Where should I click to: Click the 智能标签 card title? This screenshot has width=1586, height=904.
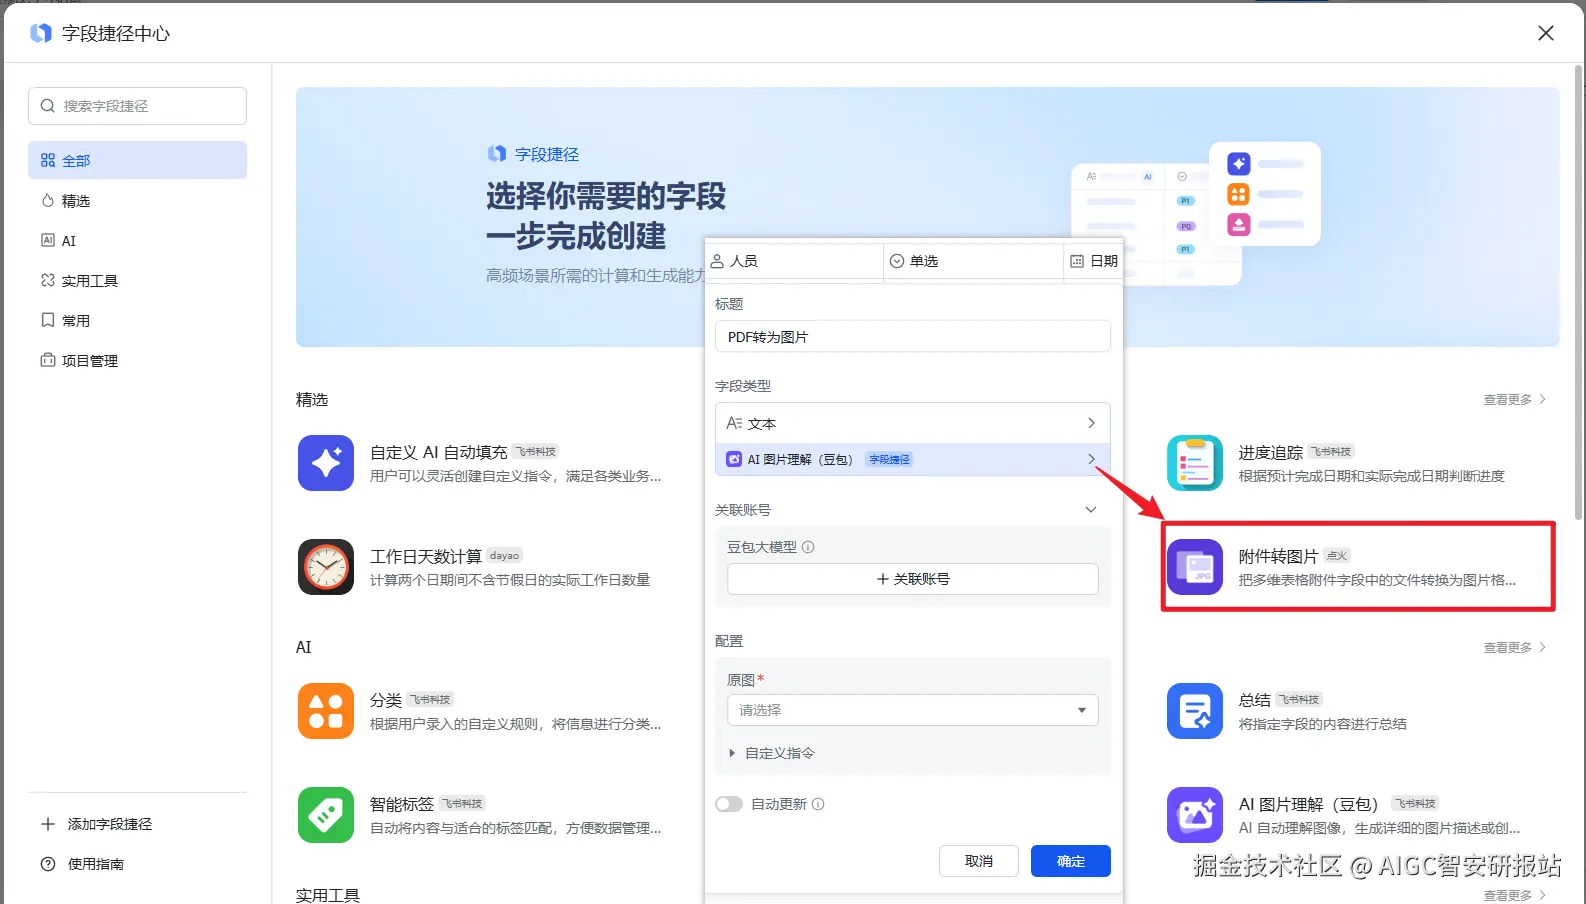[402, 804]
